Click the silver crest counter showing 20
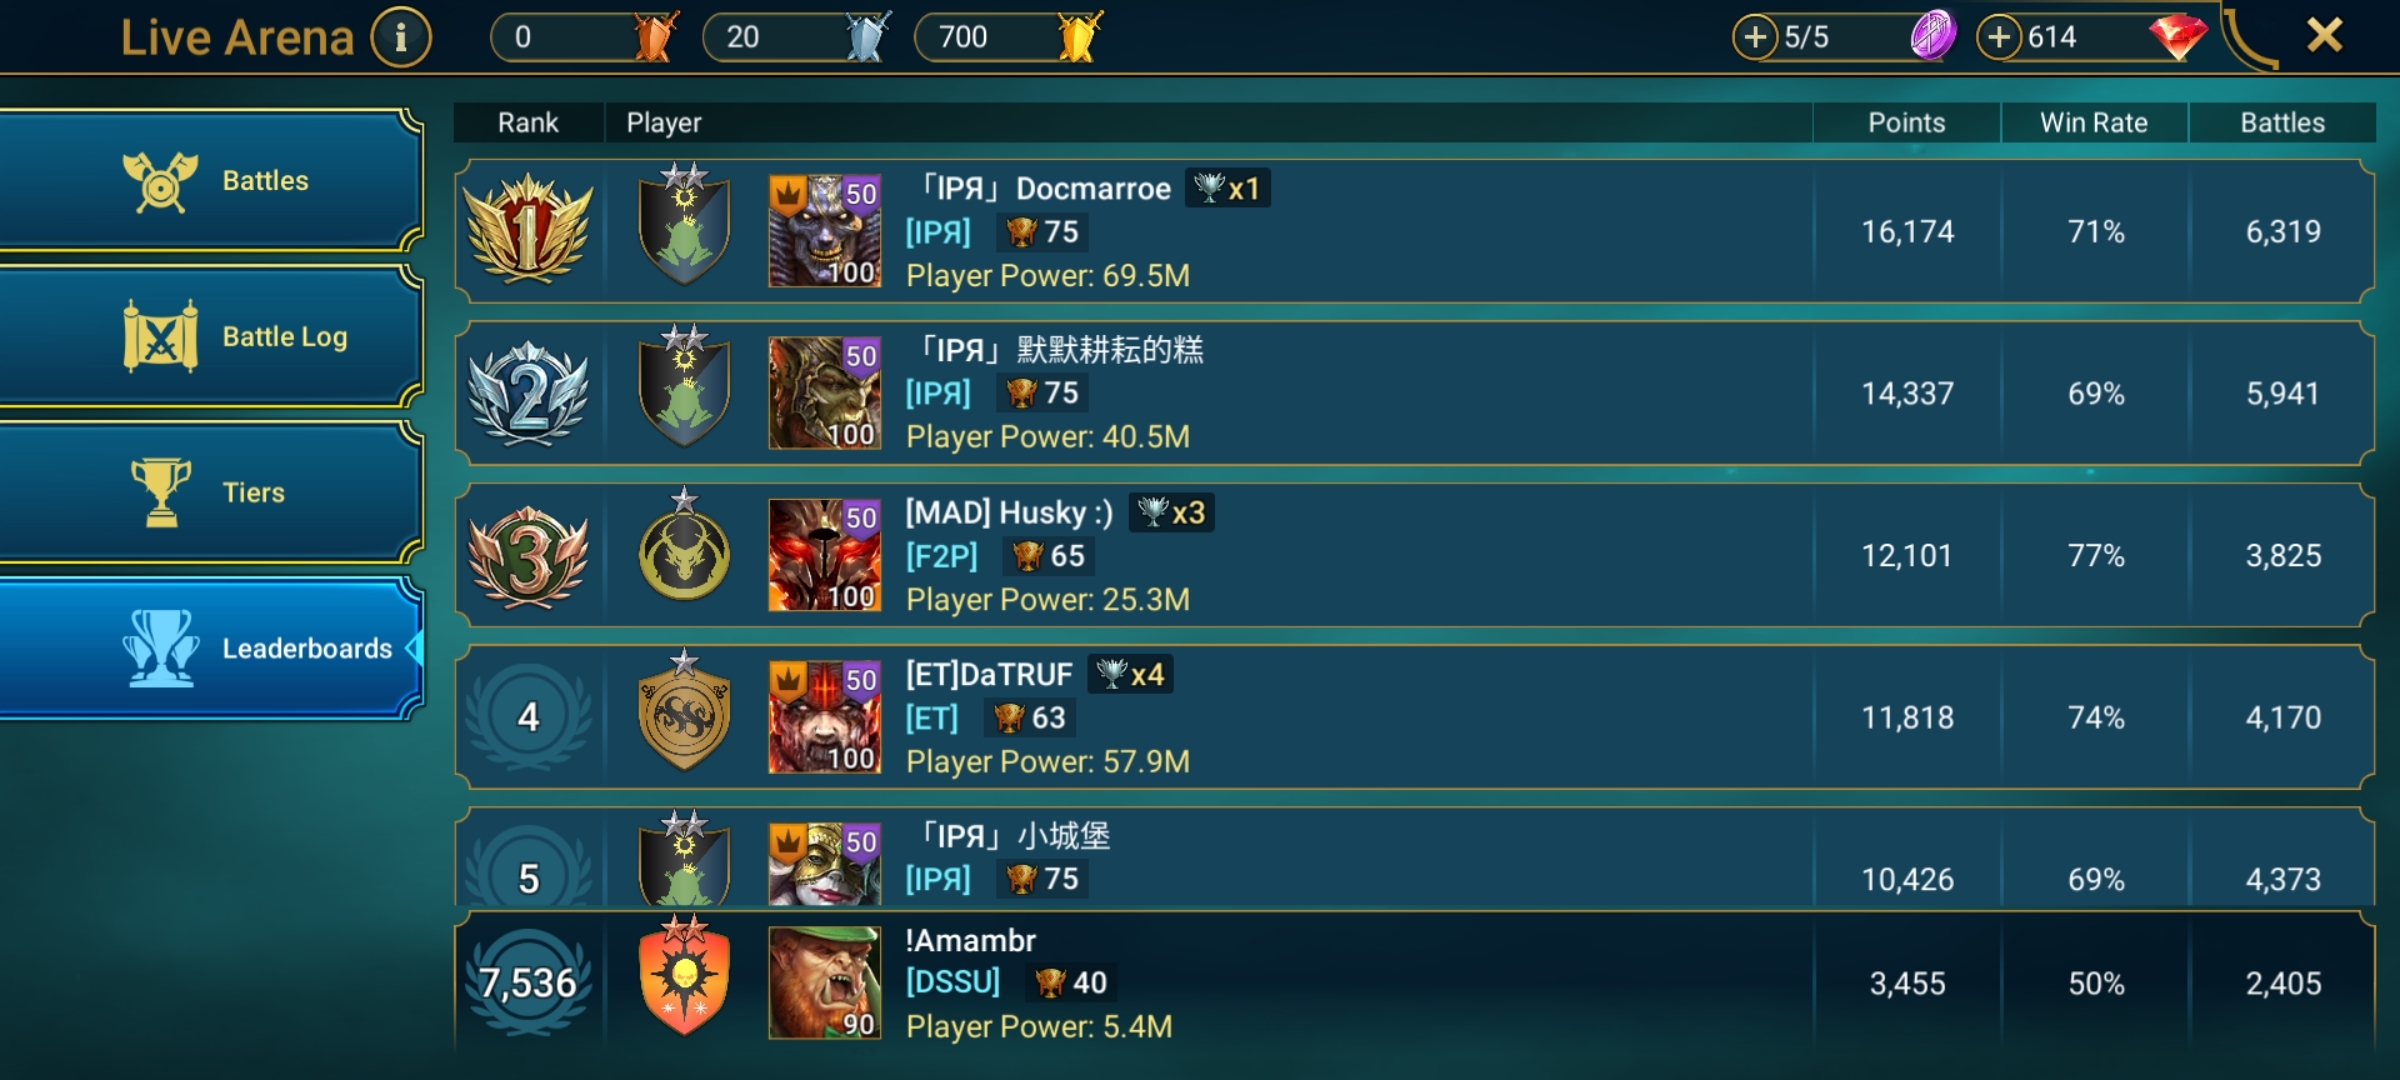This screenshot has height=1080, width=2400. (x=796, y=37)
